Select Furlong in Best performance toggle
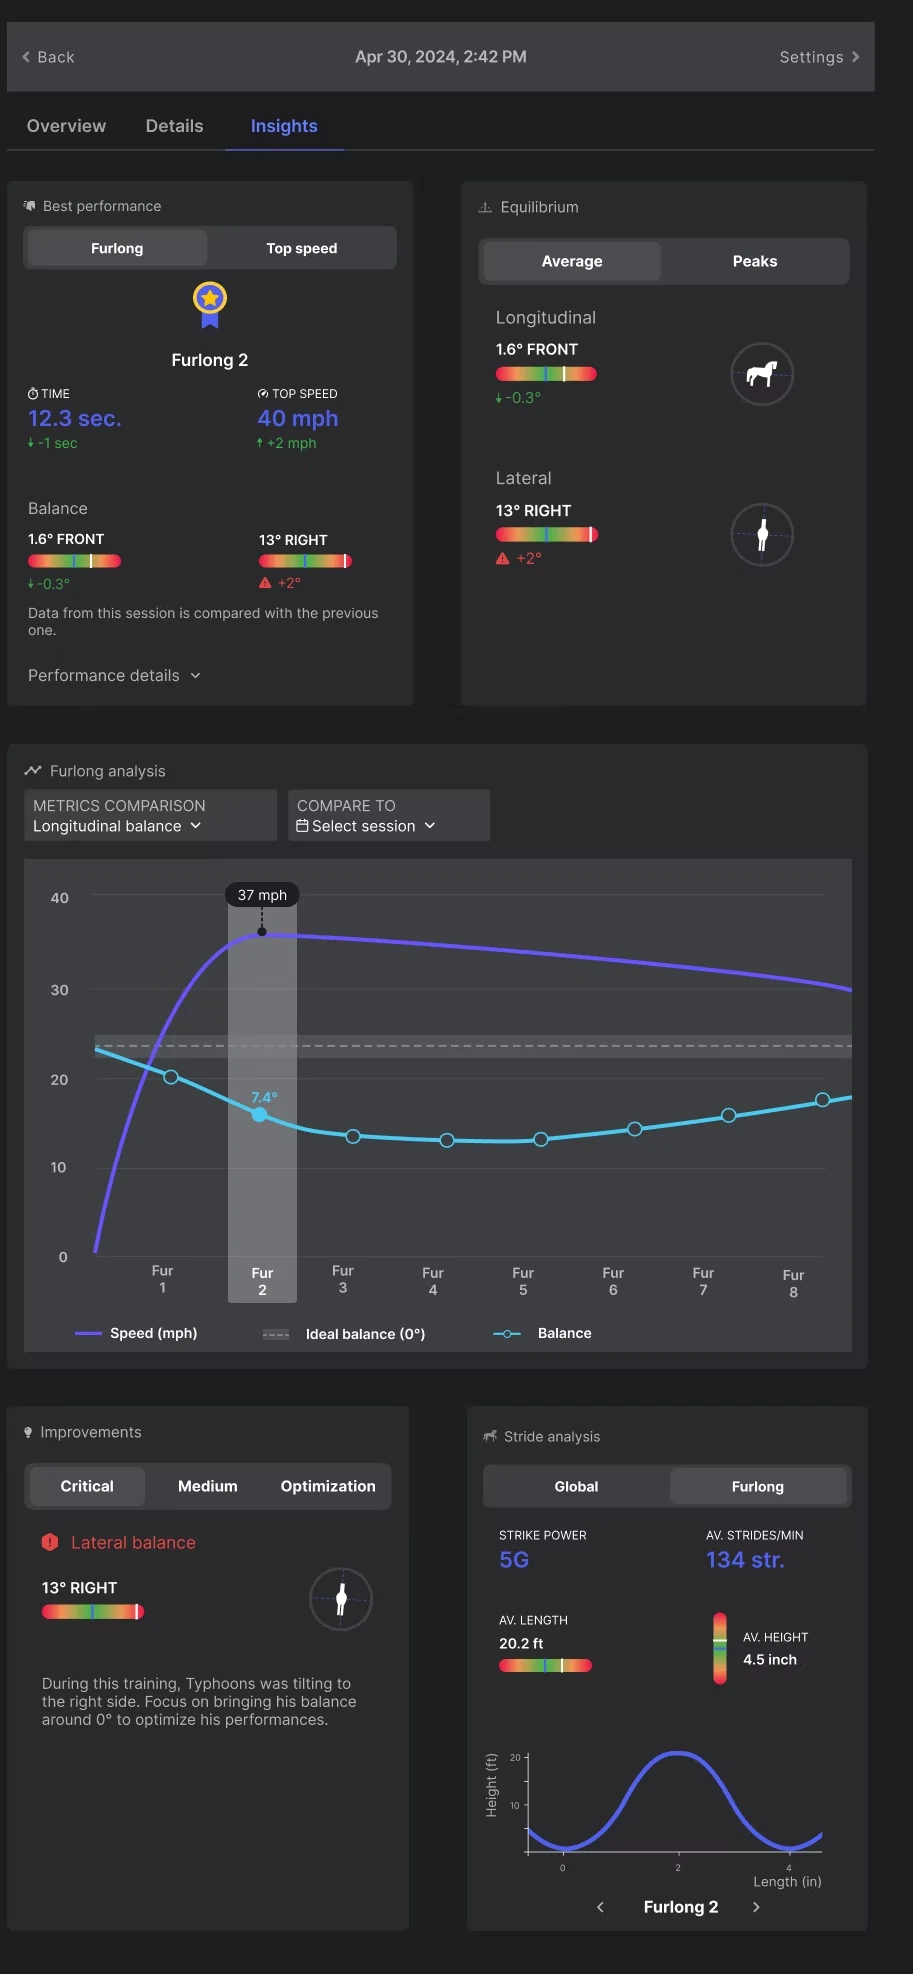This screenshot has height=1974, width=913. 117,248
